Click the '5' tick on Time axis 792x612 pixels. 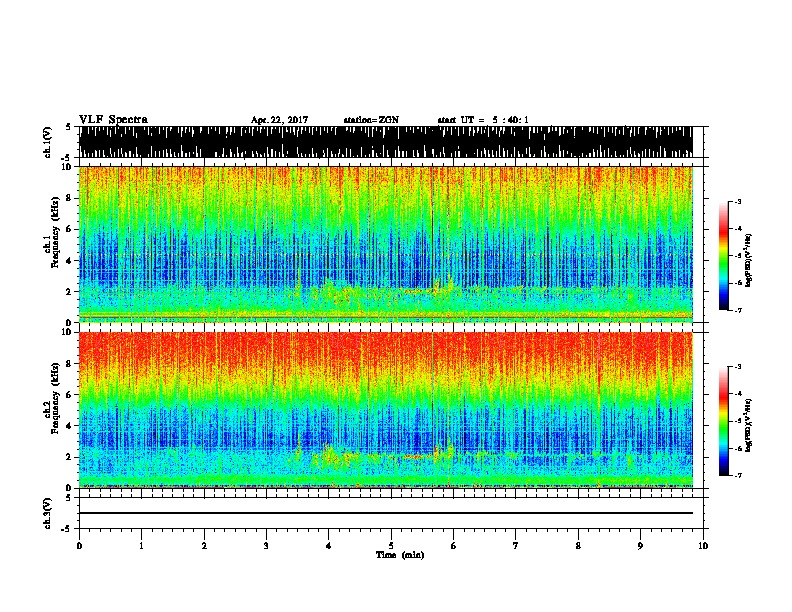tap(391, 546)
